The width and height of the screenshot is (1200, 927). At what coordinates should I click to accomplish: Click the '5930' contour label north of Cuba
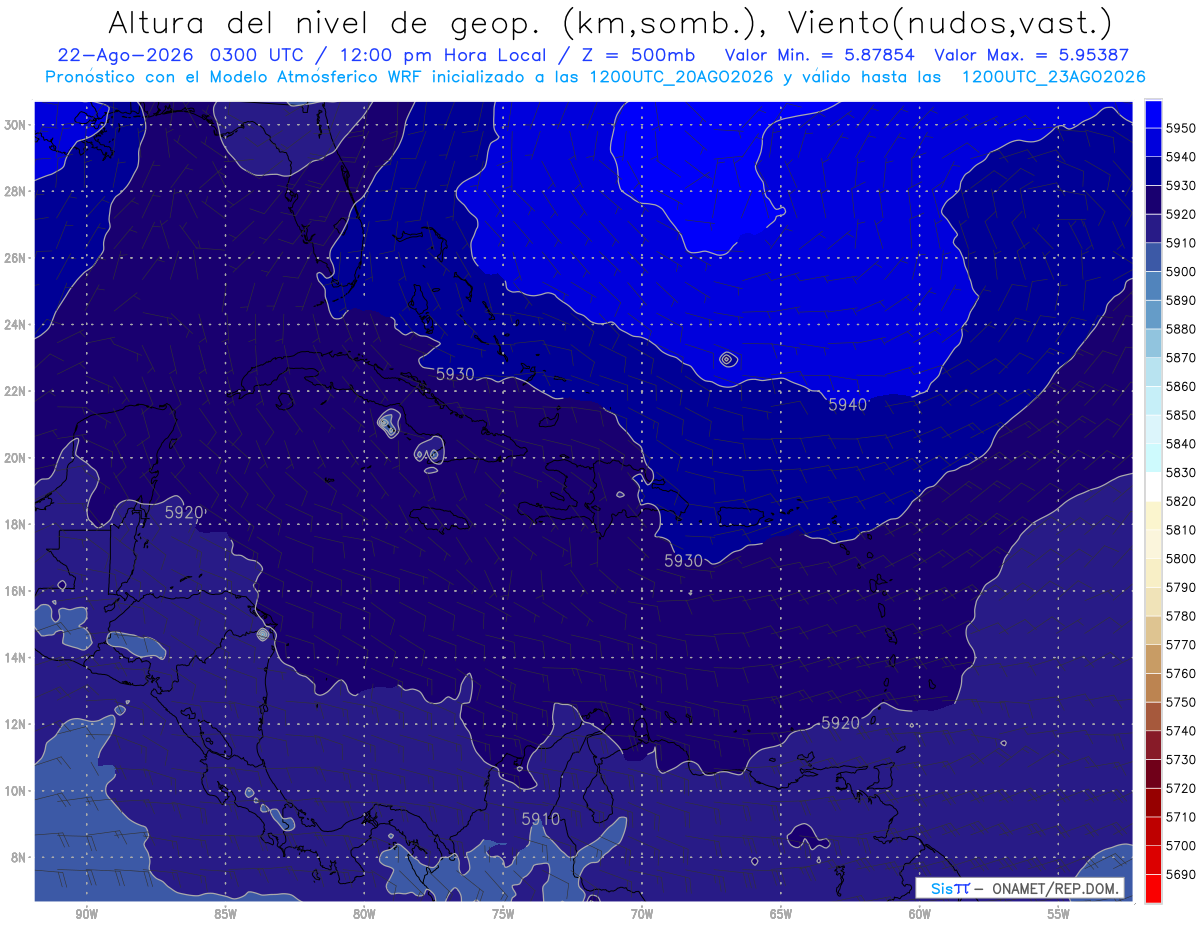455,374
